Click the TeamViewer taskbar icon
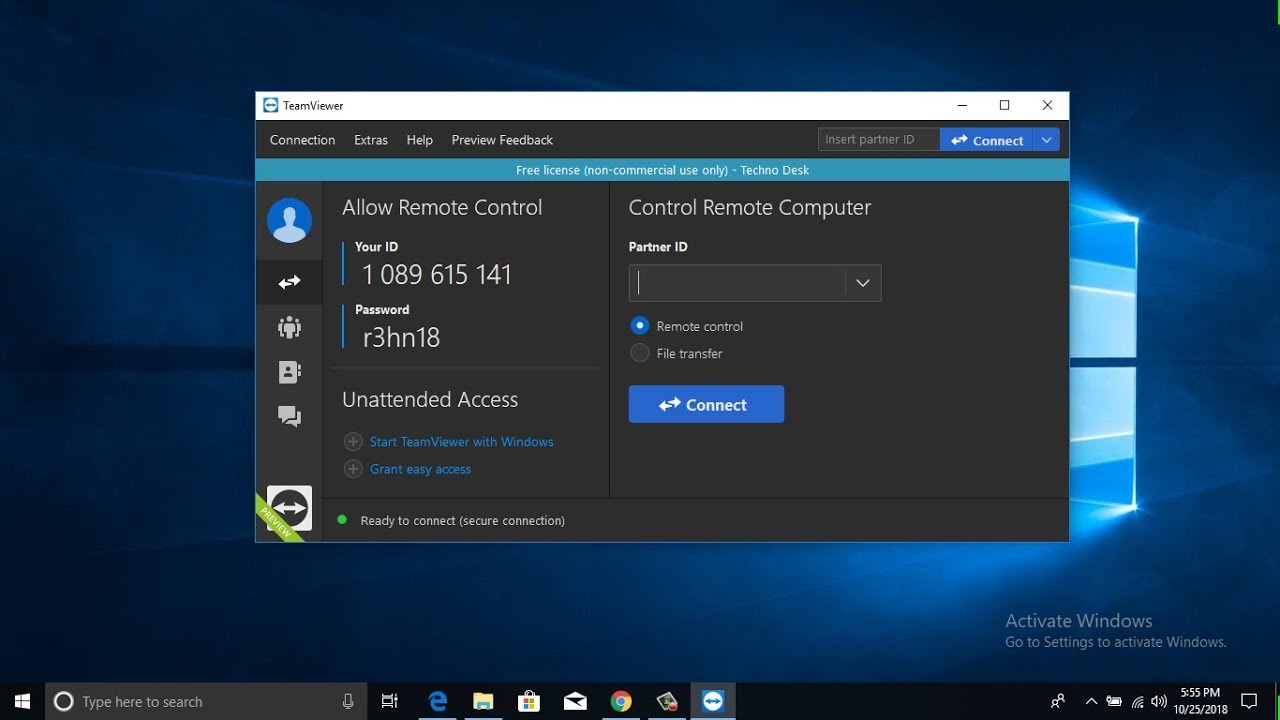 coord(713,701)
